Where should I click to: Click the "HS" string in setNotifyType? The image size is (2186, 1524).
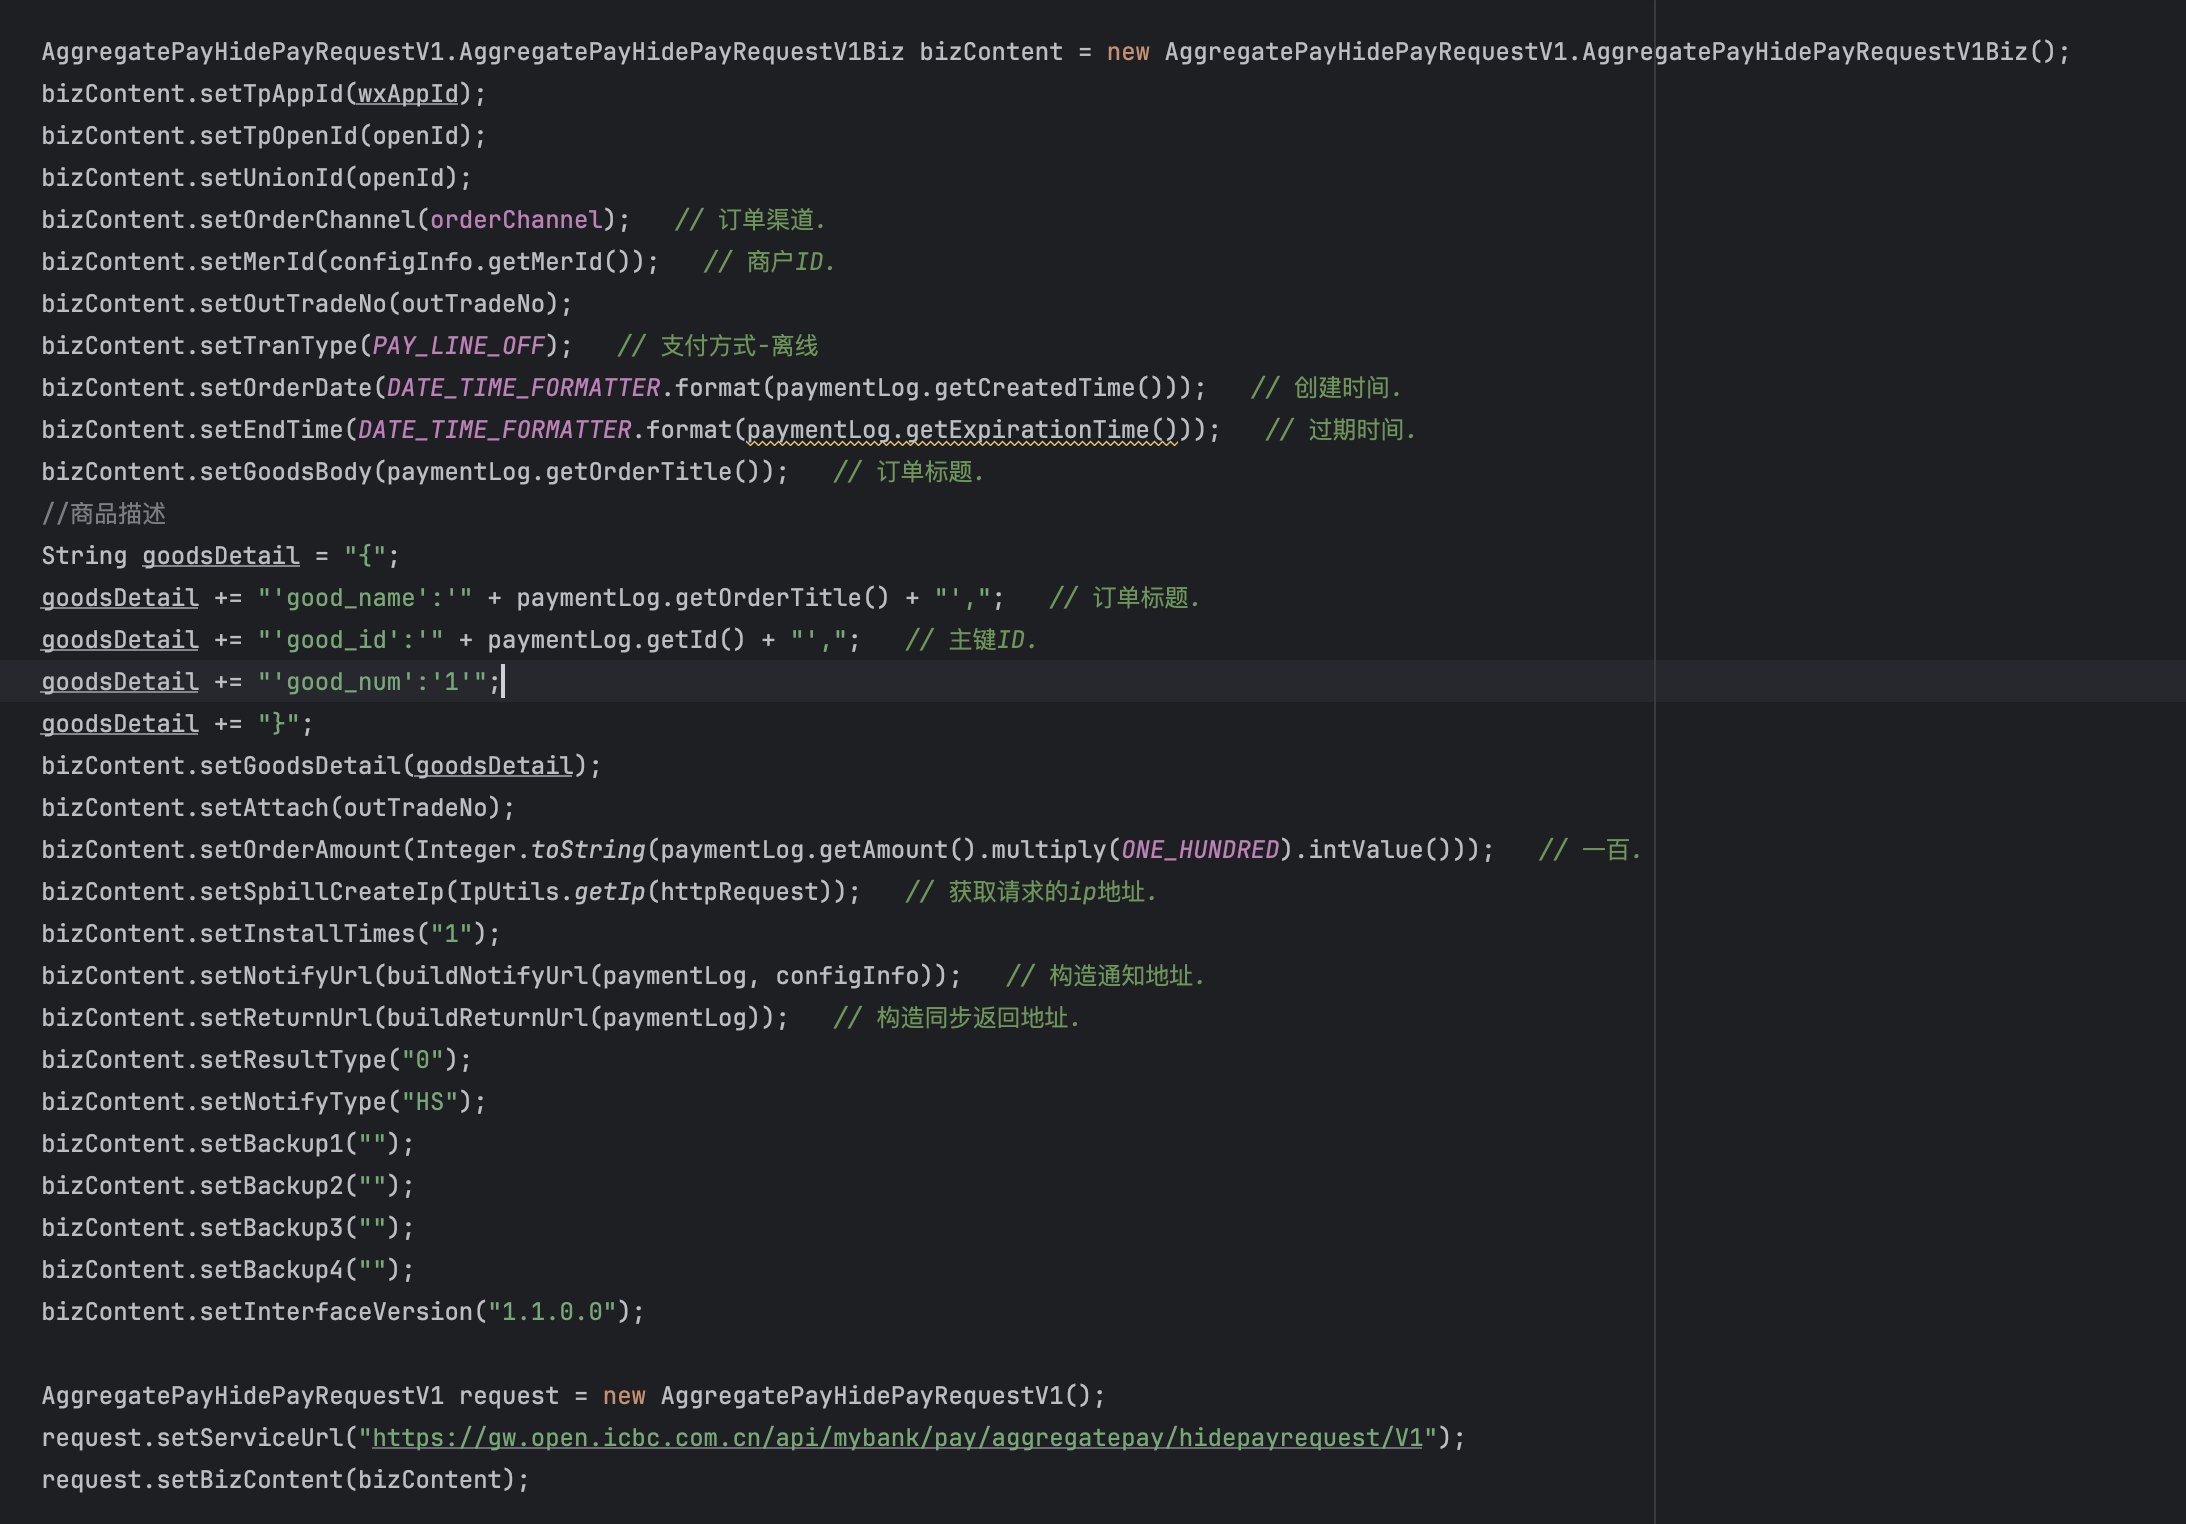click(430, 1102)
